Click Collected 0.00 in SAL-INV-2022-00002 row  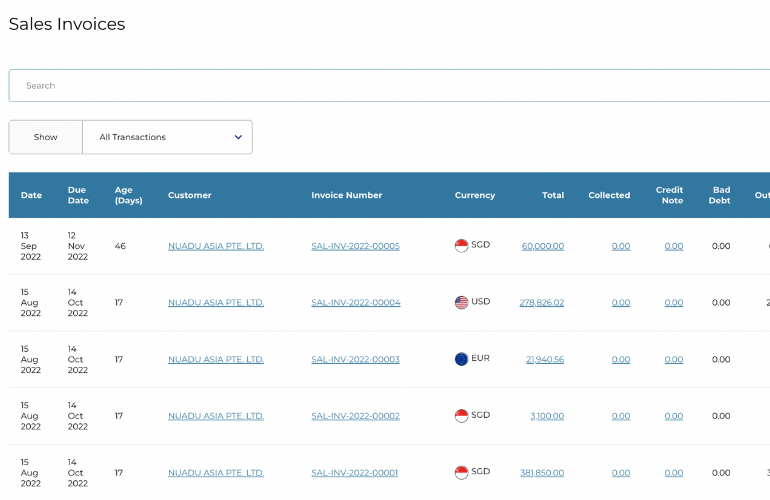pyautogui.click(x=621, y=416)
